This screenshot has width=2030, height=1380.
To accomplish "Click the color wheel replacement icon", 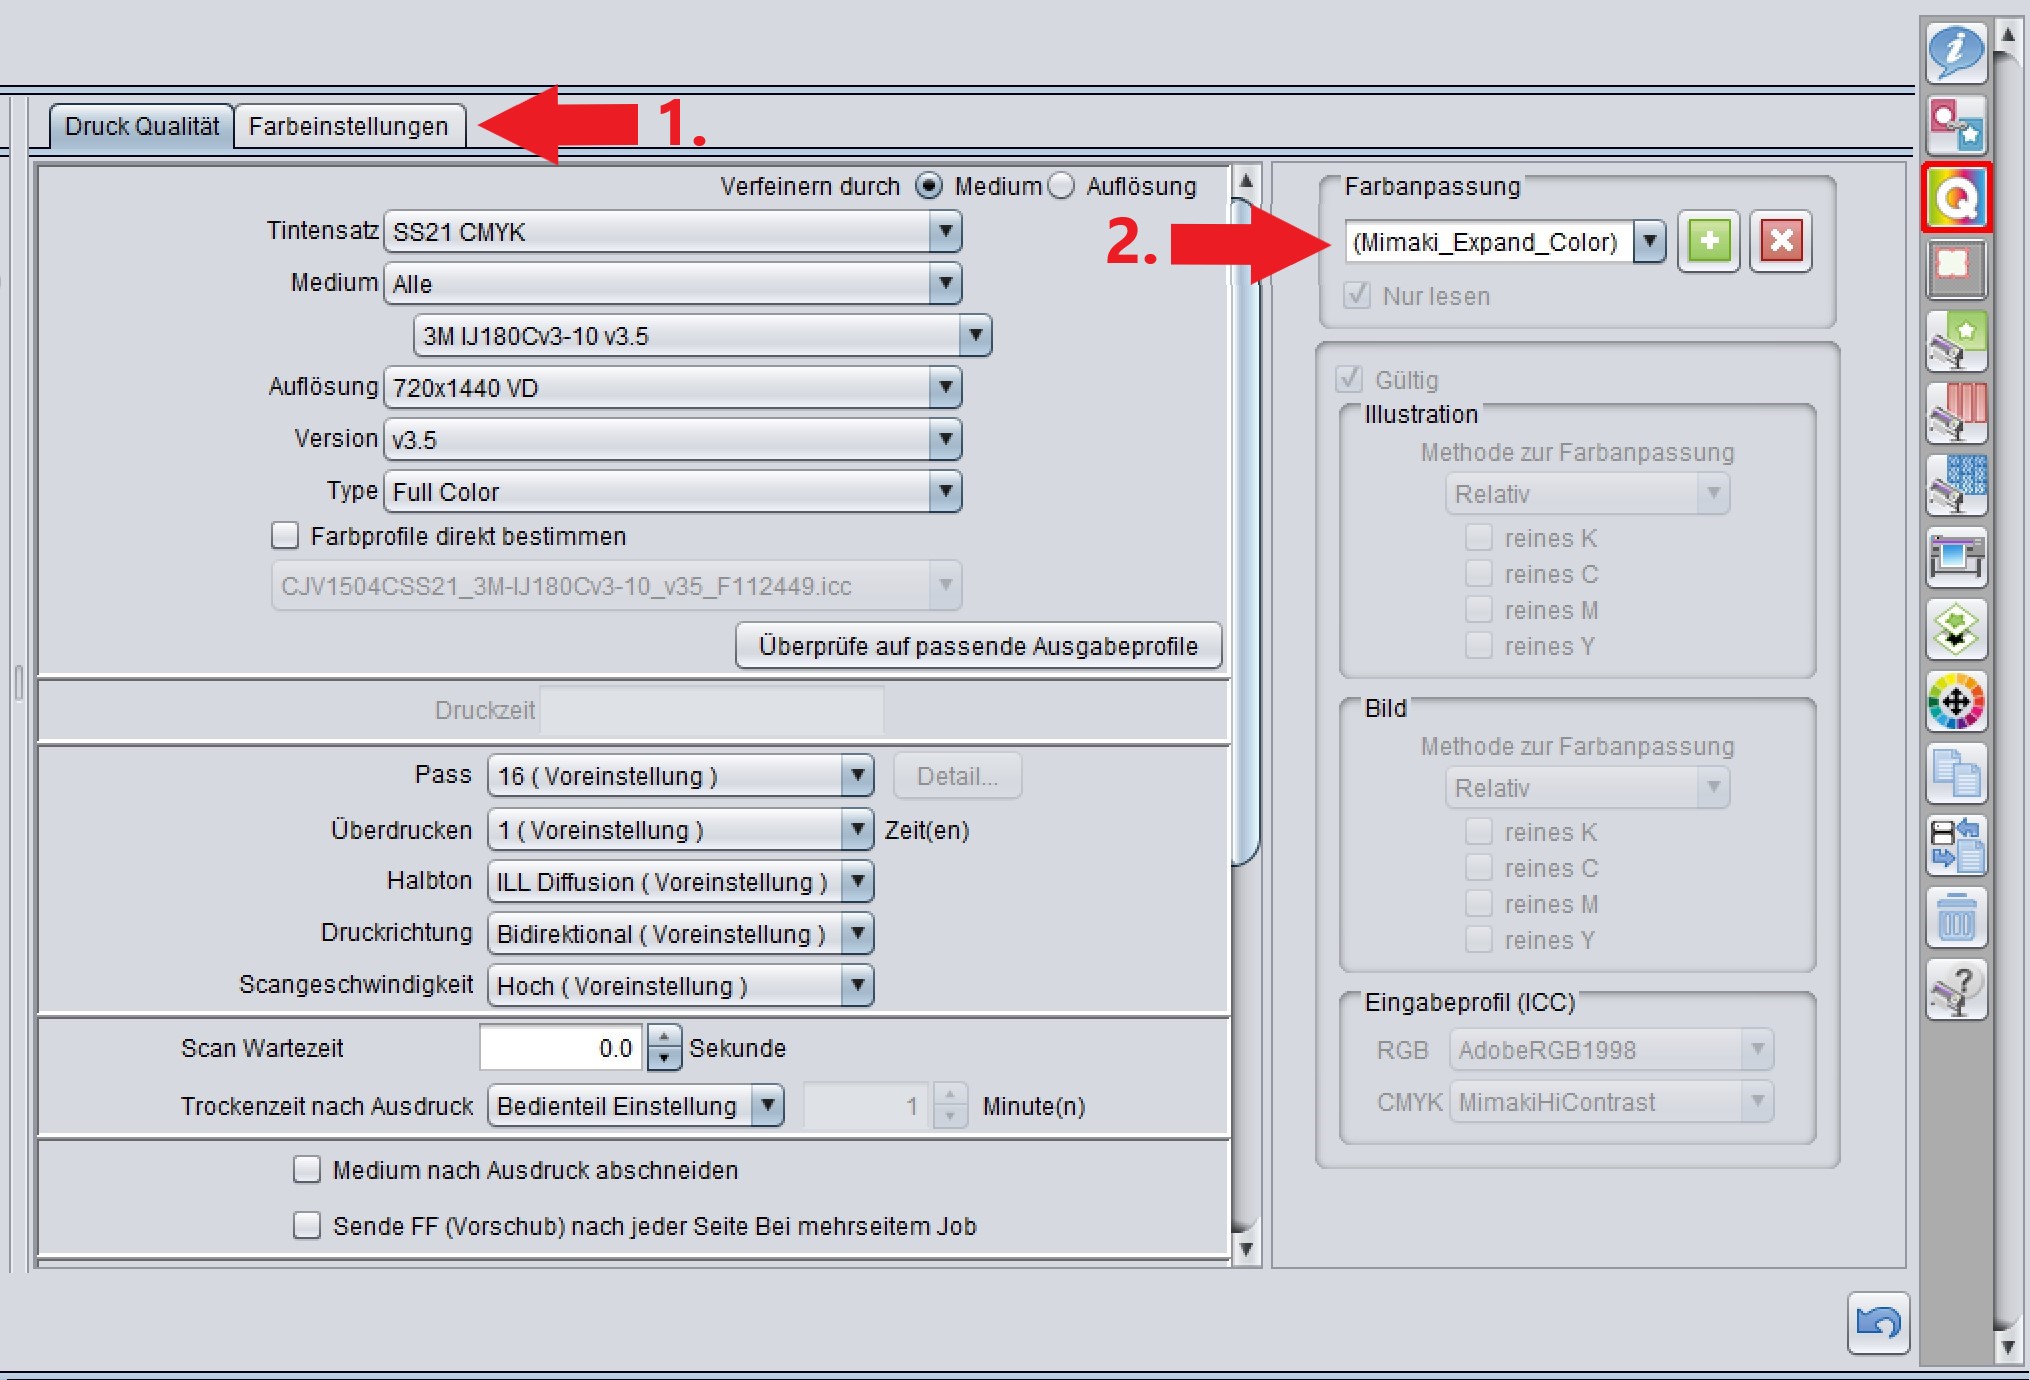I will pos(1956,701).
